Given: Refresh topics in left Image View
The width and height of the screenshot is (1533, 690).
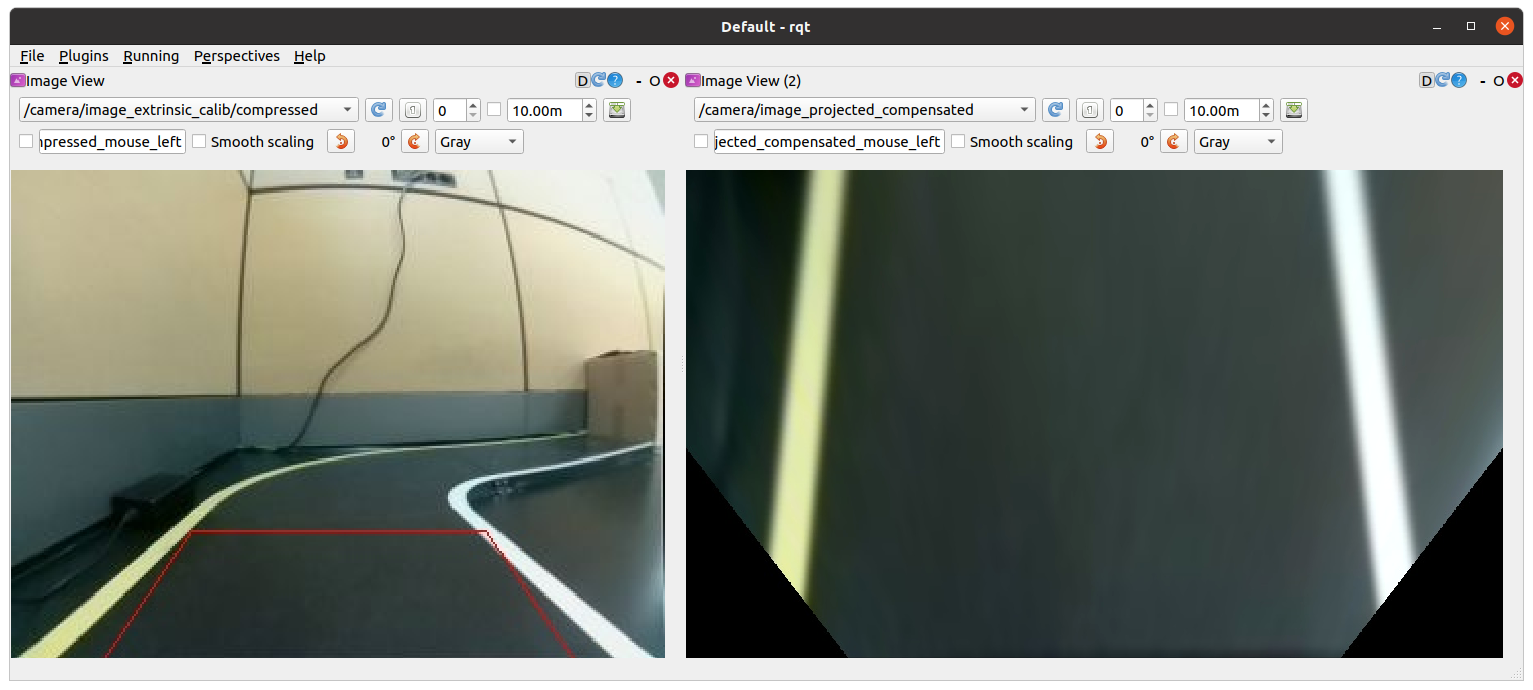Looking at the screenshot, I should click(378, 110).
